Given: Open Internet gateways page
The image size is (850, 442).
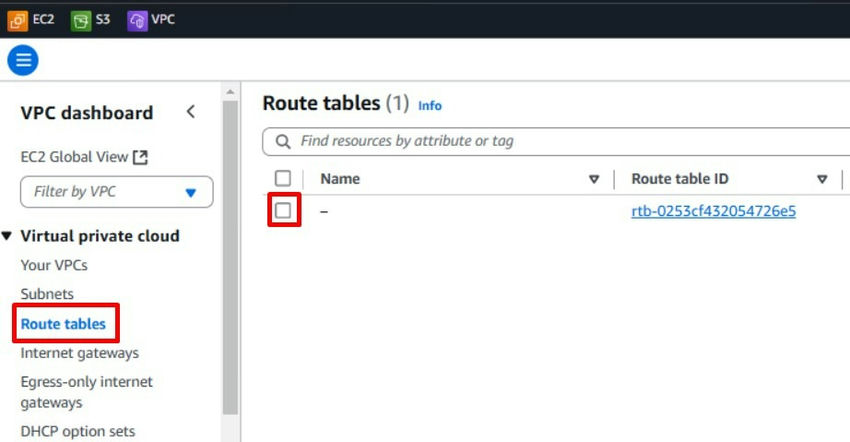Looking at the screenshot, I should point(80,353).
